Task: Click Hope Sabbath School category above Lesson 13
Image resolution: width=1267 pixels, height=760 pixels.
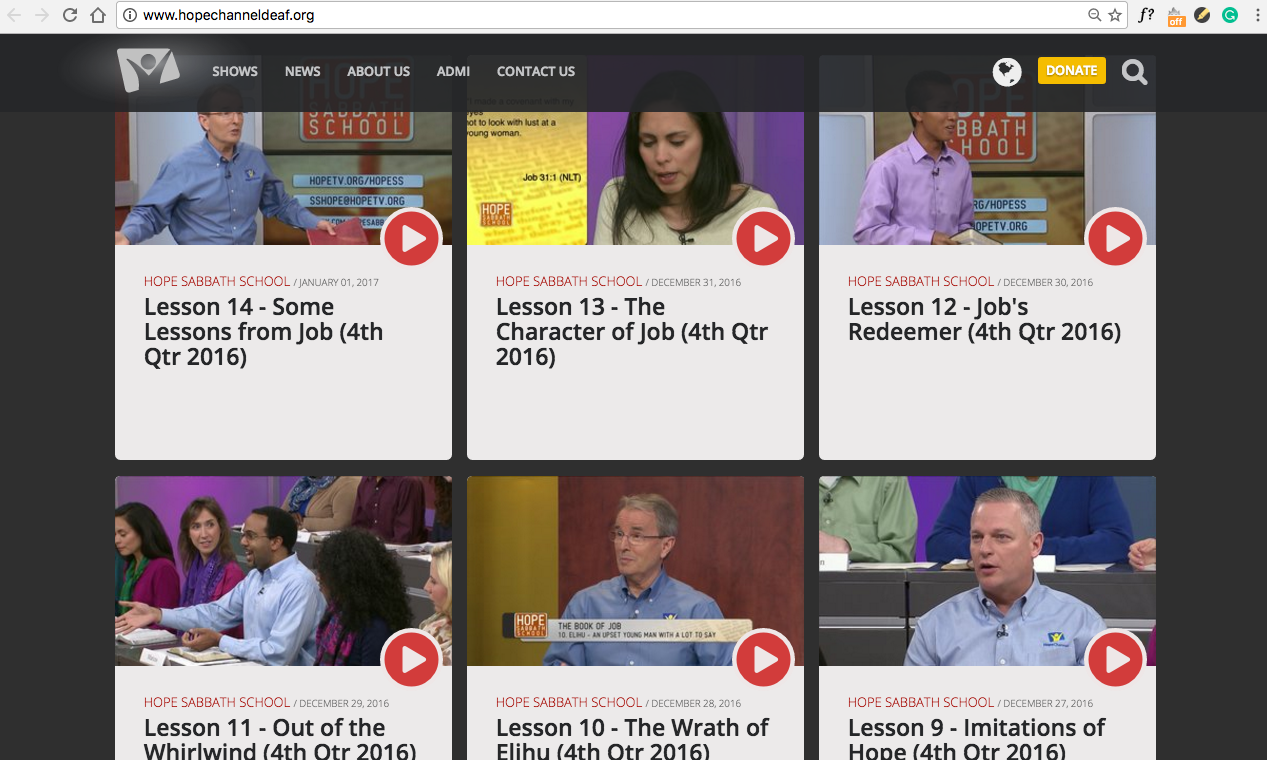Action: [569, 281]
